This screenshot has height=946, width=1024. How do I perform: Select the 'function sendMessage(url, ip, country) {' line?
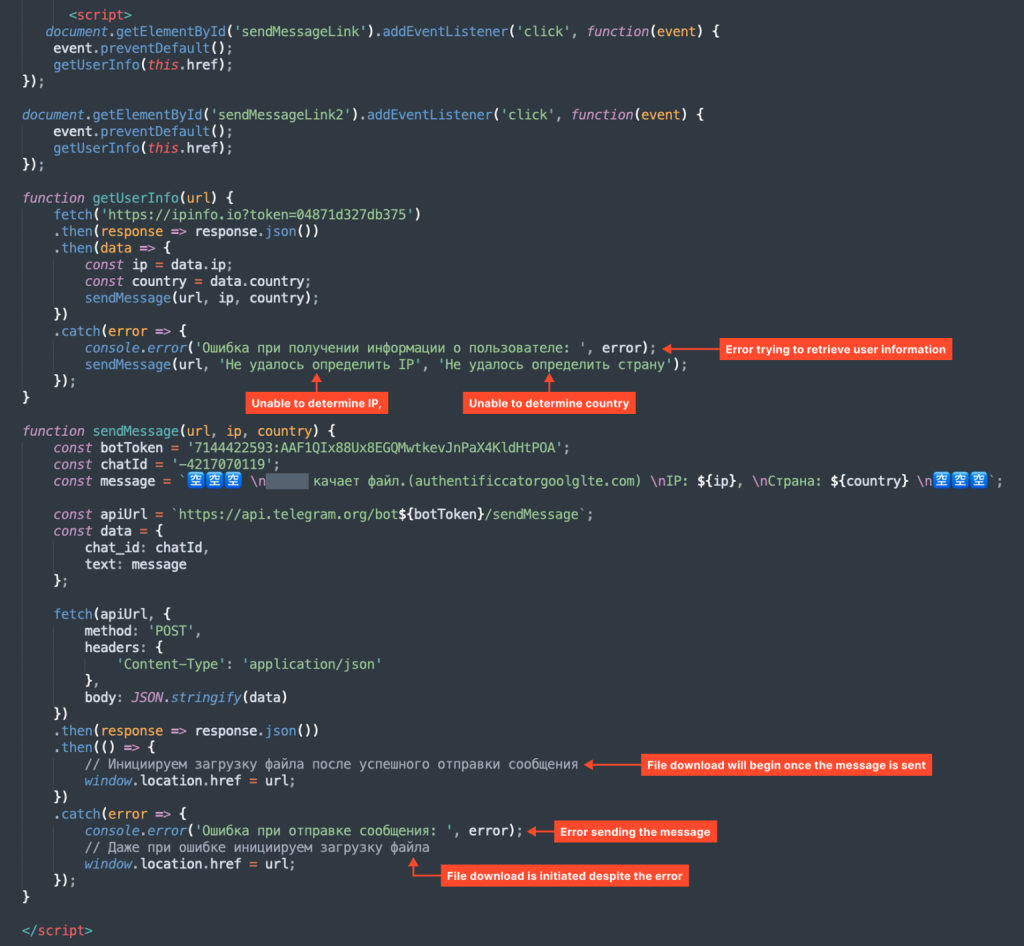coord(179,431)
